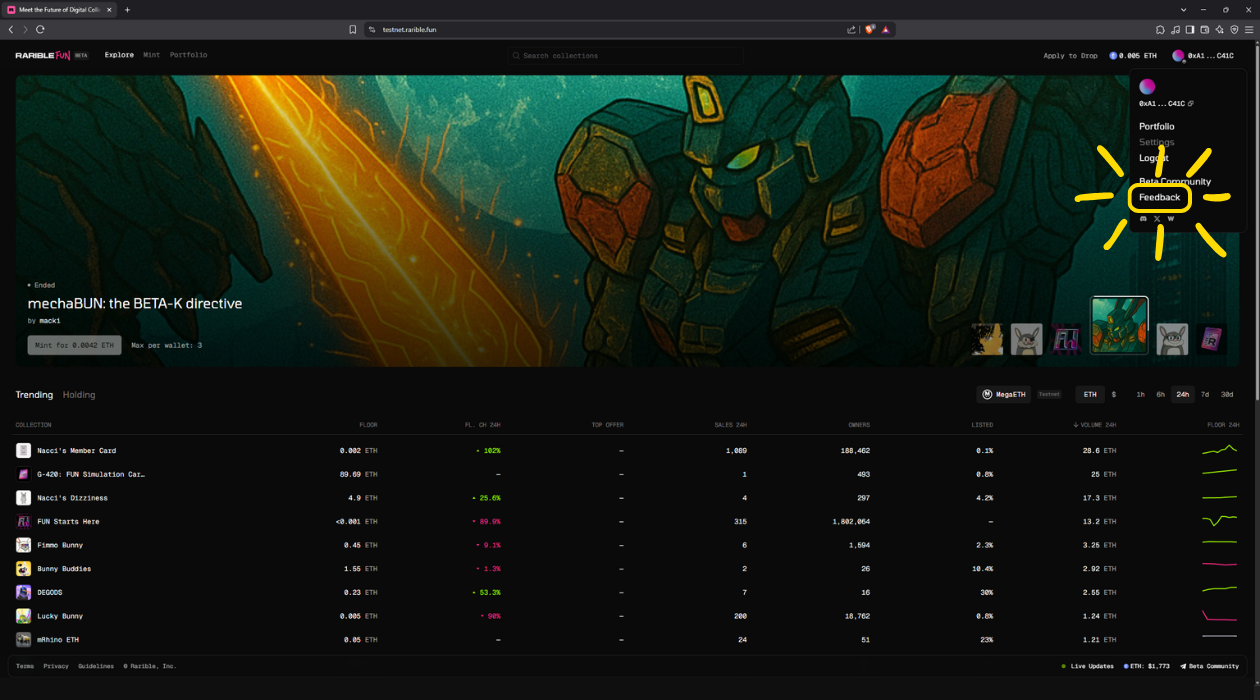The image size is (1260, 700).
Task: Click the W social icon in account menu
Action: [x=1171, y=218]
